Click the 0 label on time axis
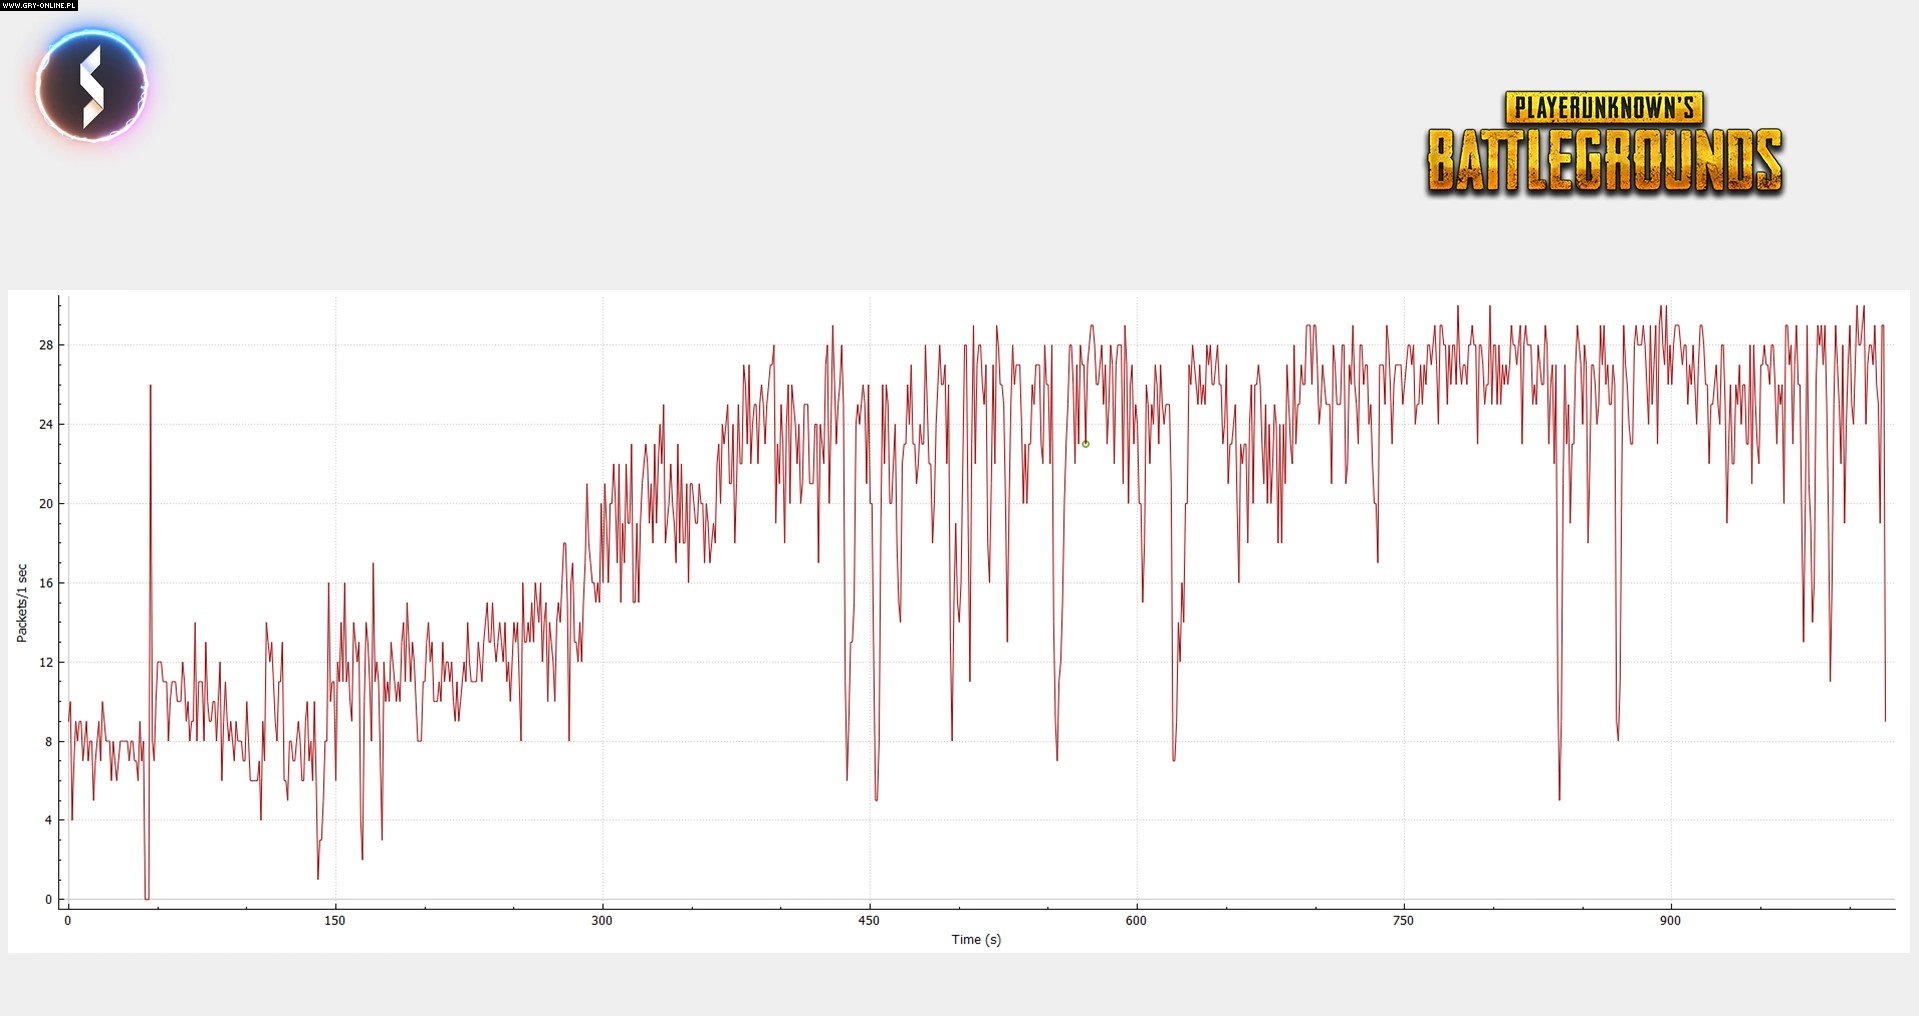Viewport: 1919px width, 1016px height. 68,920
